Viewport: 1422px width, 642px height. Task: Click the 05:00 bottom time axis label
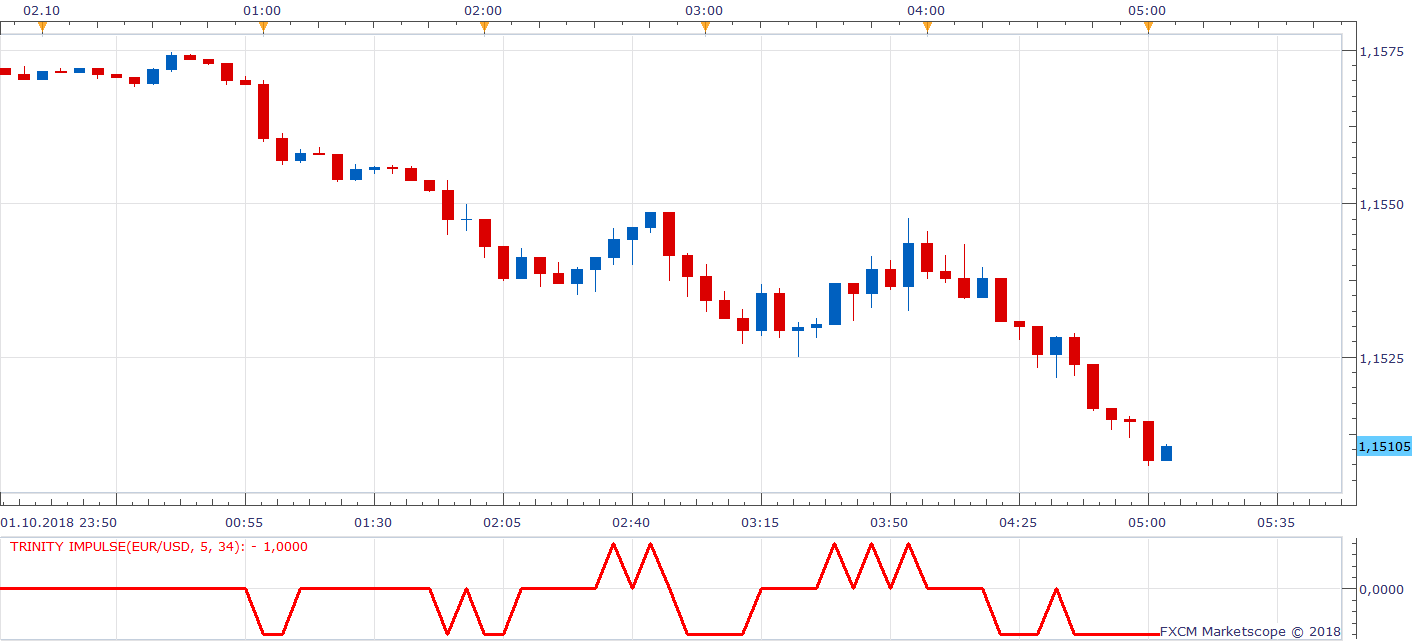coord(1147,523)
